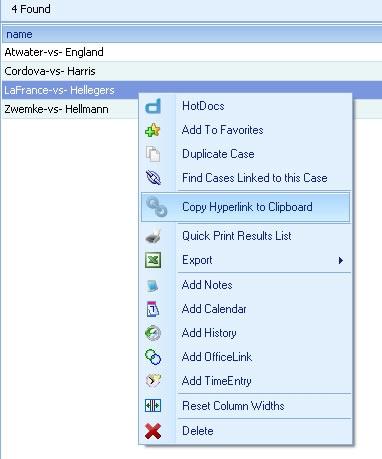Click the 4 Found results label
The height and width of the screenshot is (459, 382).
point(31,9)
